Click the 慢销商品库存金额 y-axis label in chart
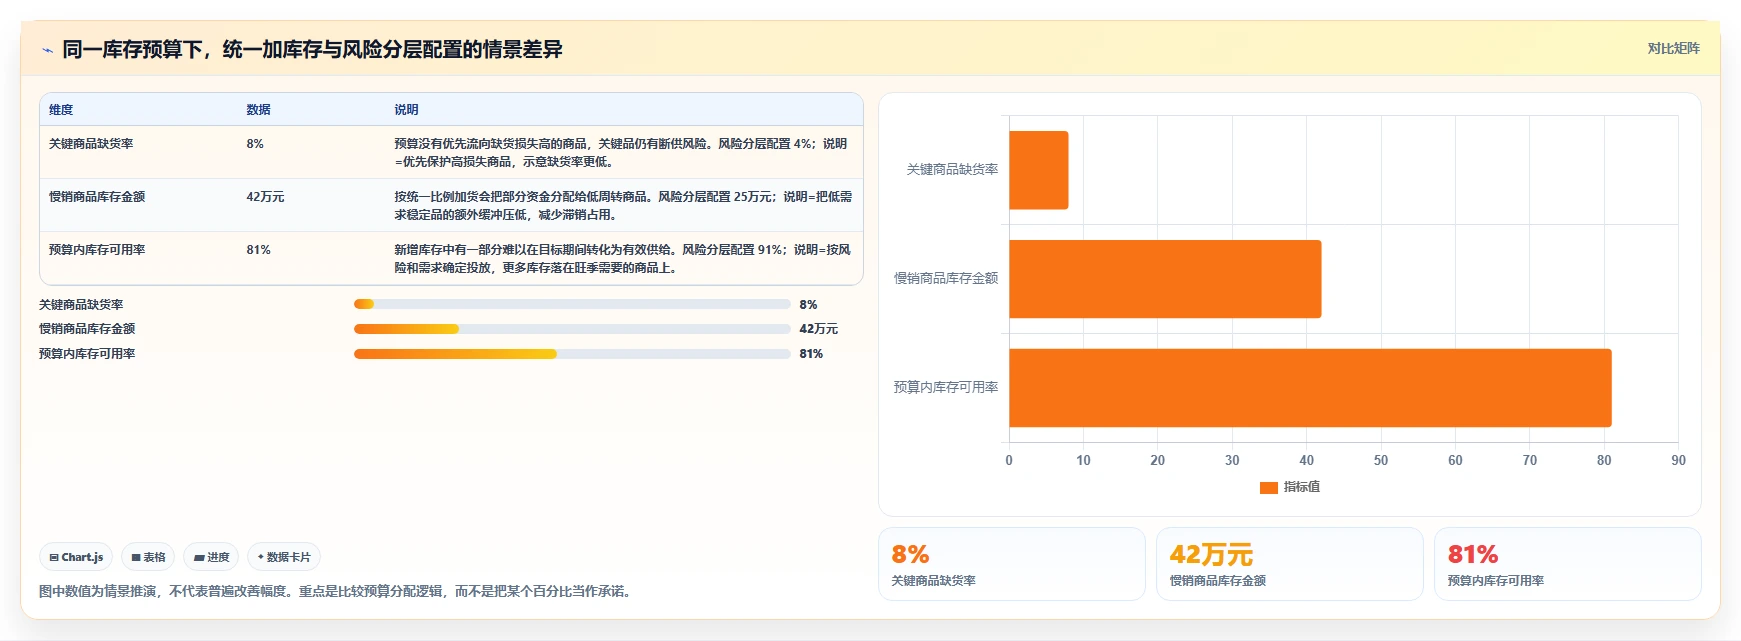 [x=946, y=279]
